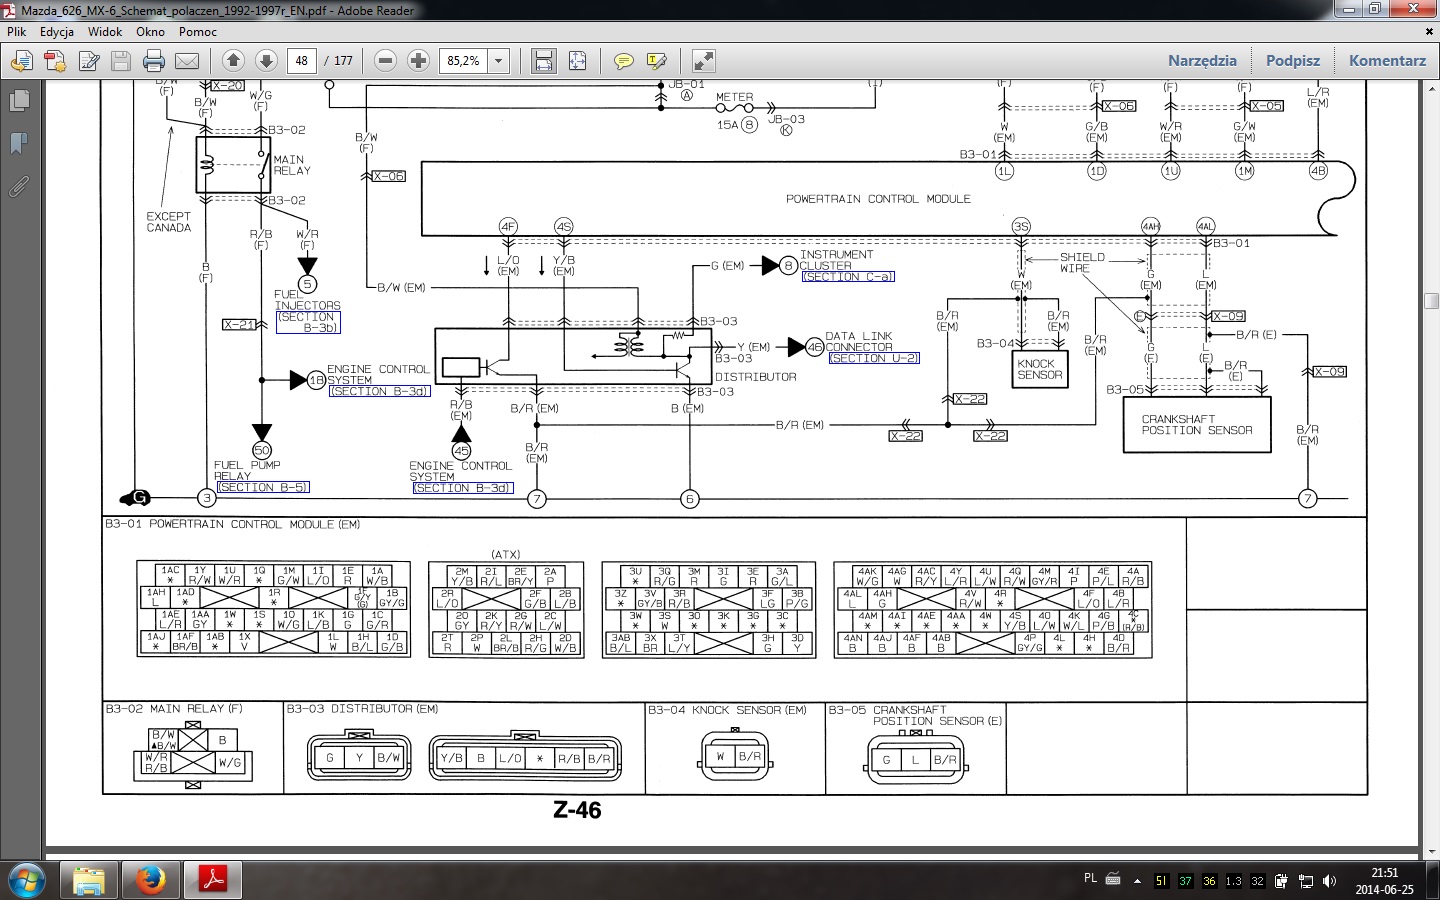Expand the Bookmarks navigation panel
The height and width of the screenshot is (900, 1440).
click(18, 143)
